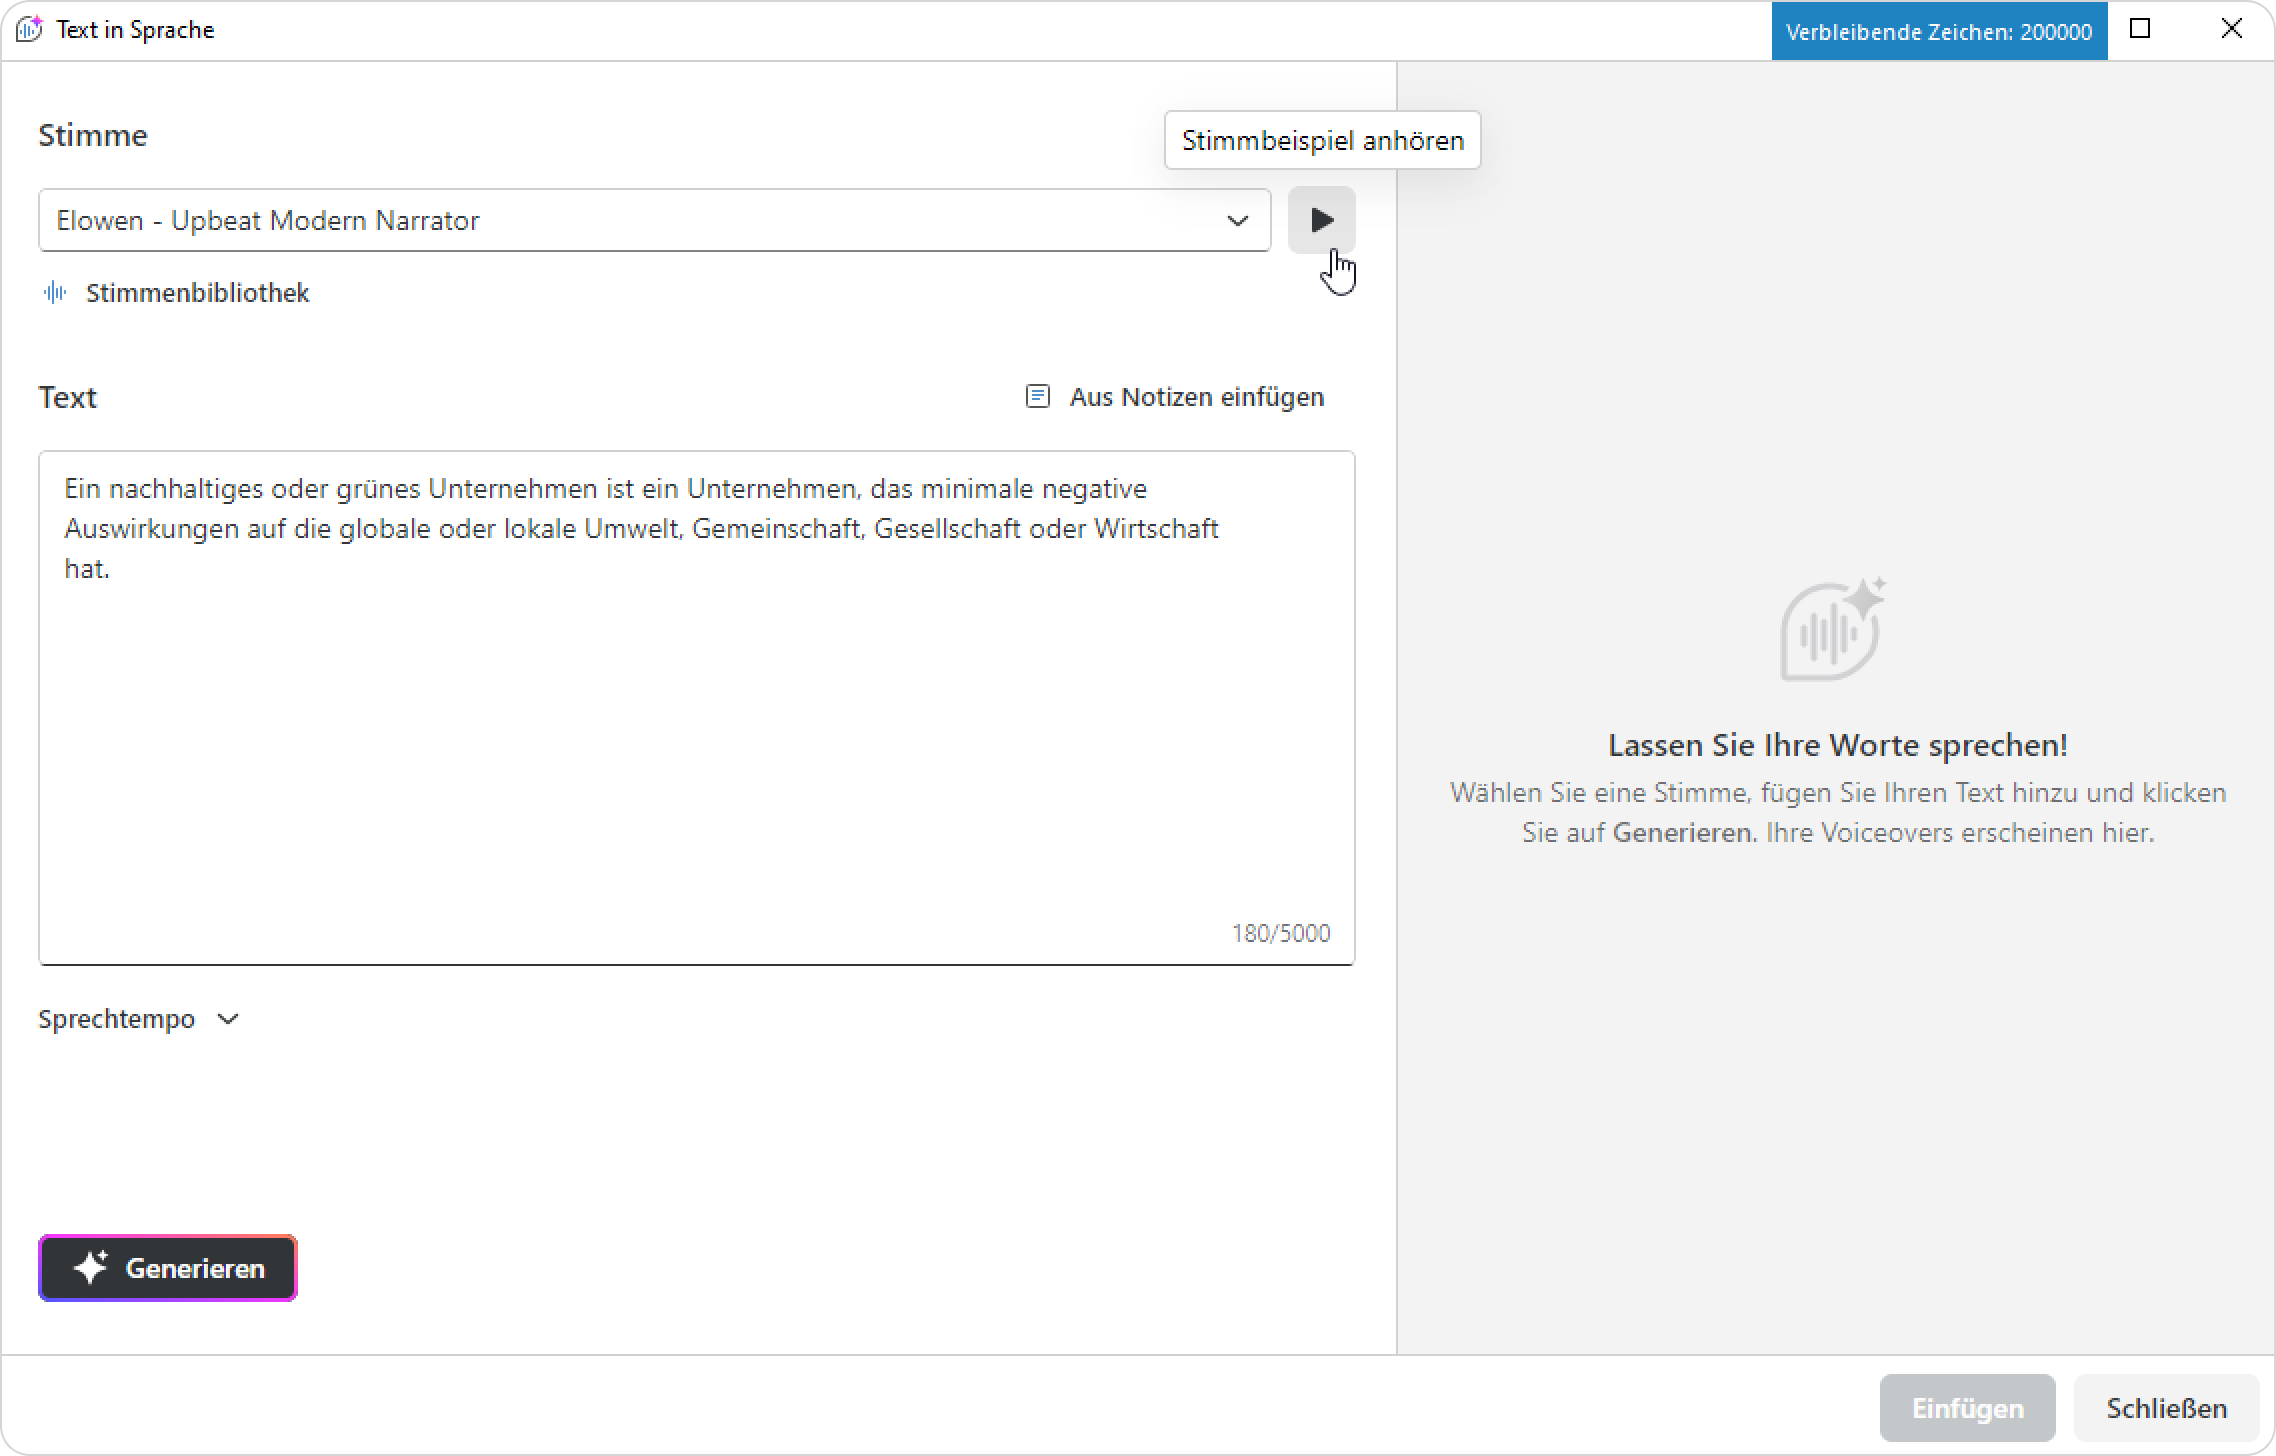Click the notes icon beside Aus Notizen einfügen
The width and height of the screenshot is (2276, 1456).
(x=1038, y=397)
